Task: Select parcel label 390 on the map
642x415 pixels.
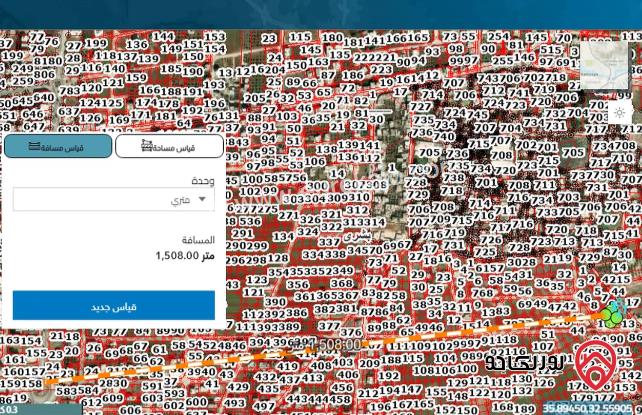Action: click(275, 302)
